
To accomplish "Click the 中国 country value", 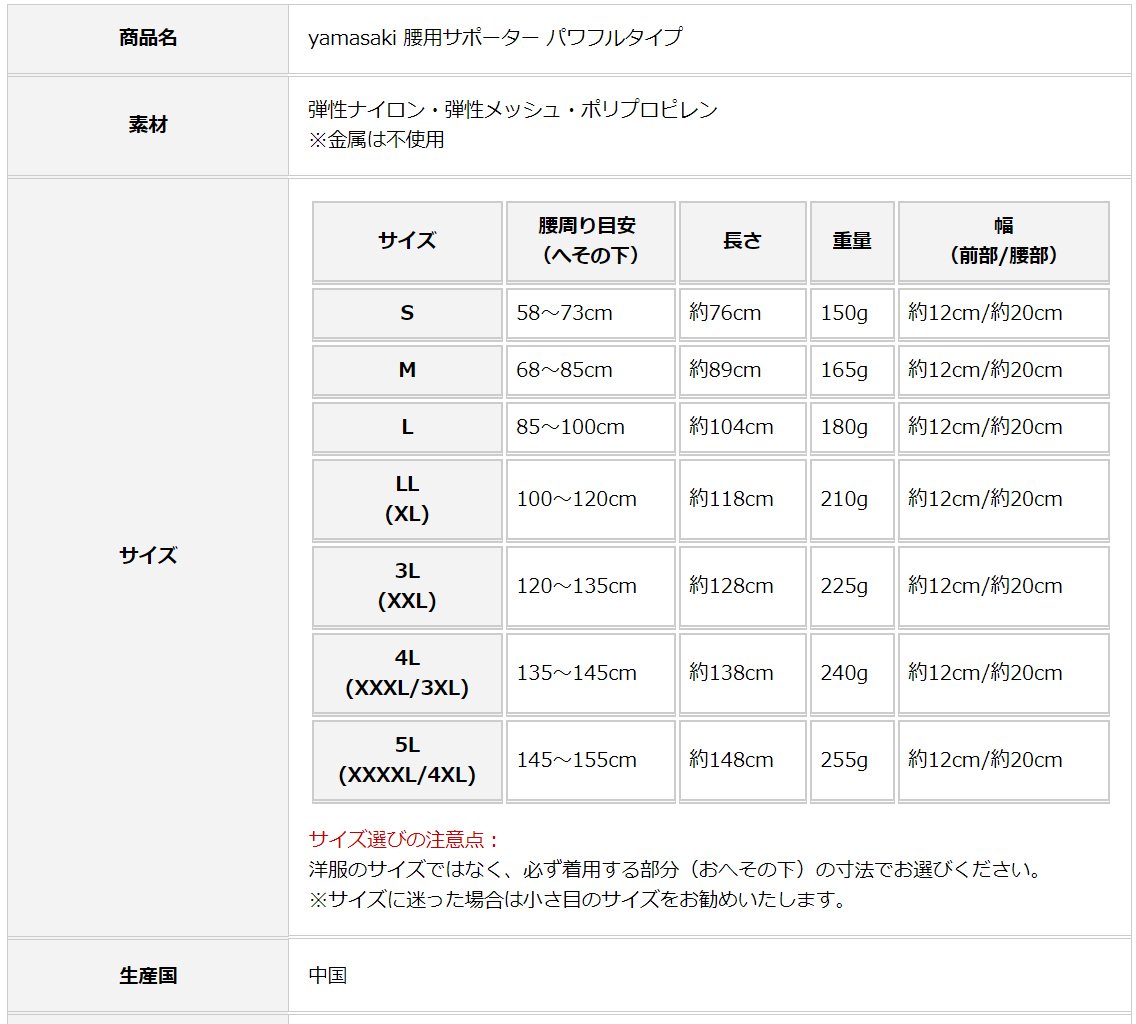I will [x=328, y=975].
